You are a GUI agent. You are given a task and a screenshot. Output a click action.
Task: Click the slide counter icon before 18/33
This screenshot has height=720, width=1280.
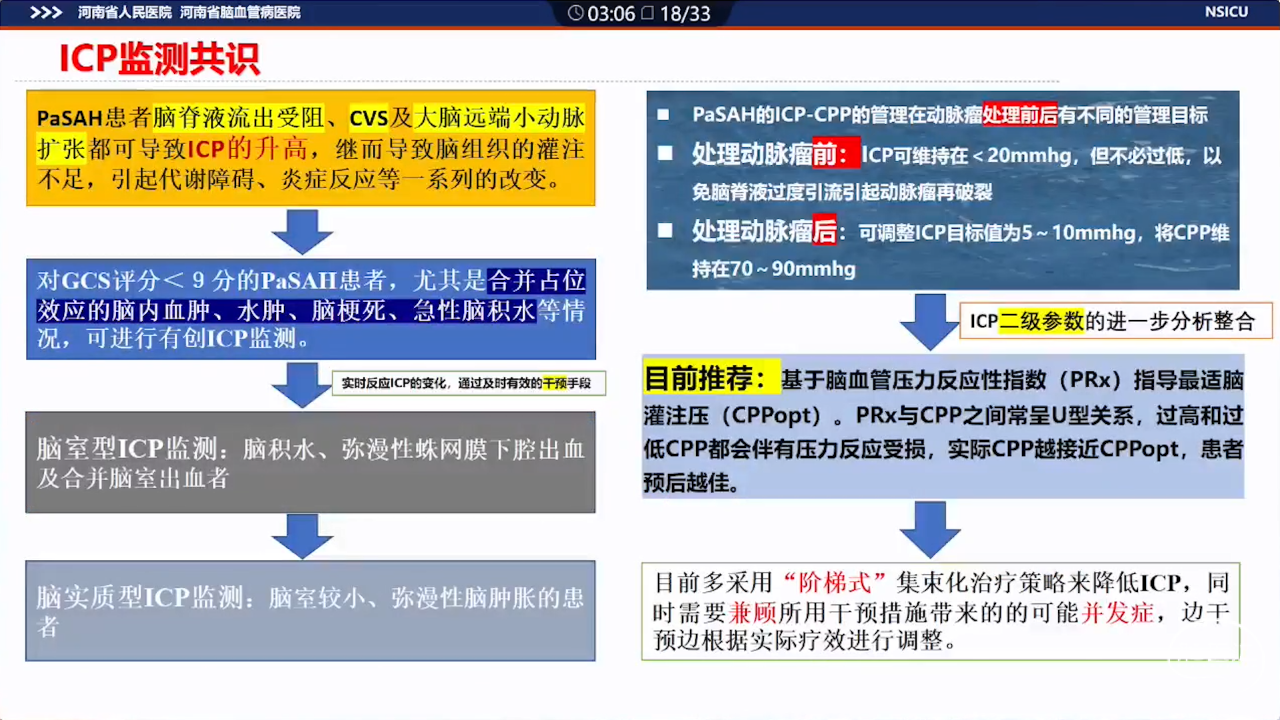click(x=647, y=13)
